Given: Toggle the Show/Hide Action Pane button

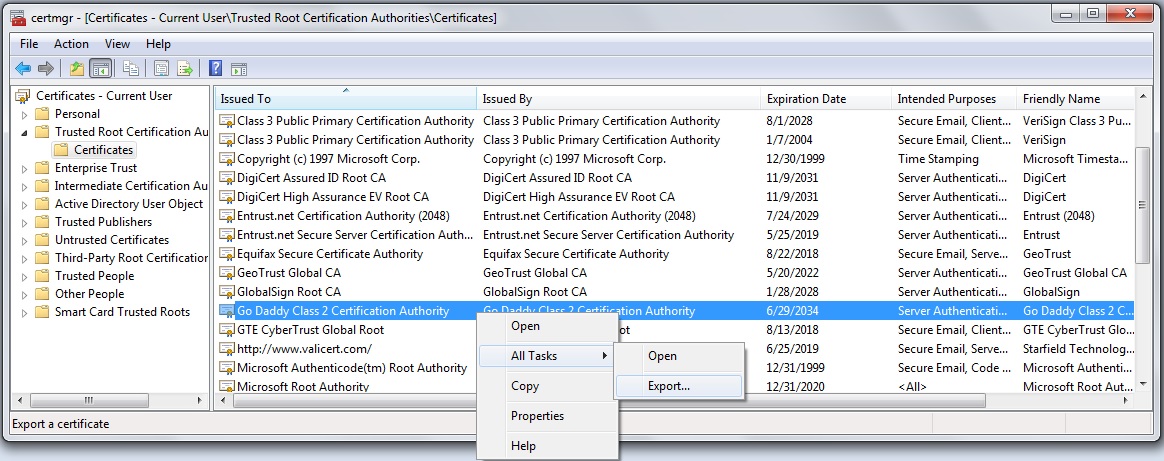Looking at the screenshot, I should pyautogui.click(x=238, y=69).
